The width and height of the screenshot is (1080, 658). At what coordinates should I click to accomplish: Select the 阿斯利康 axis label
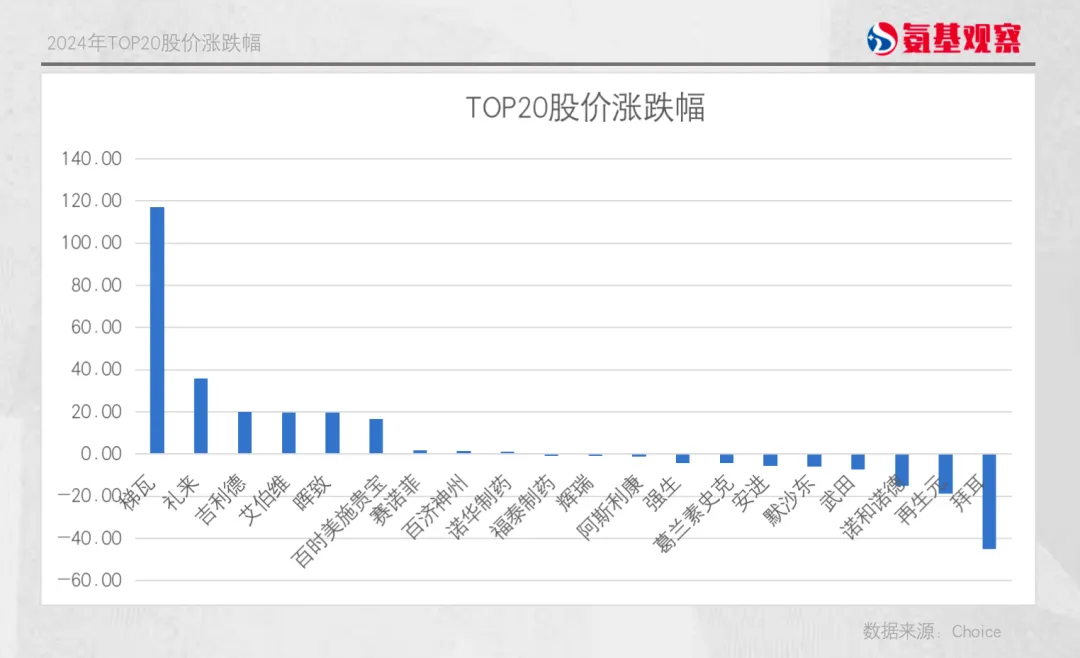(x=610, y=510)
